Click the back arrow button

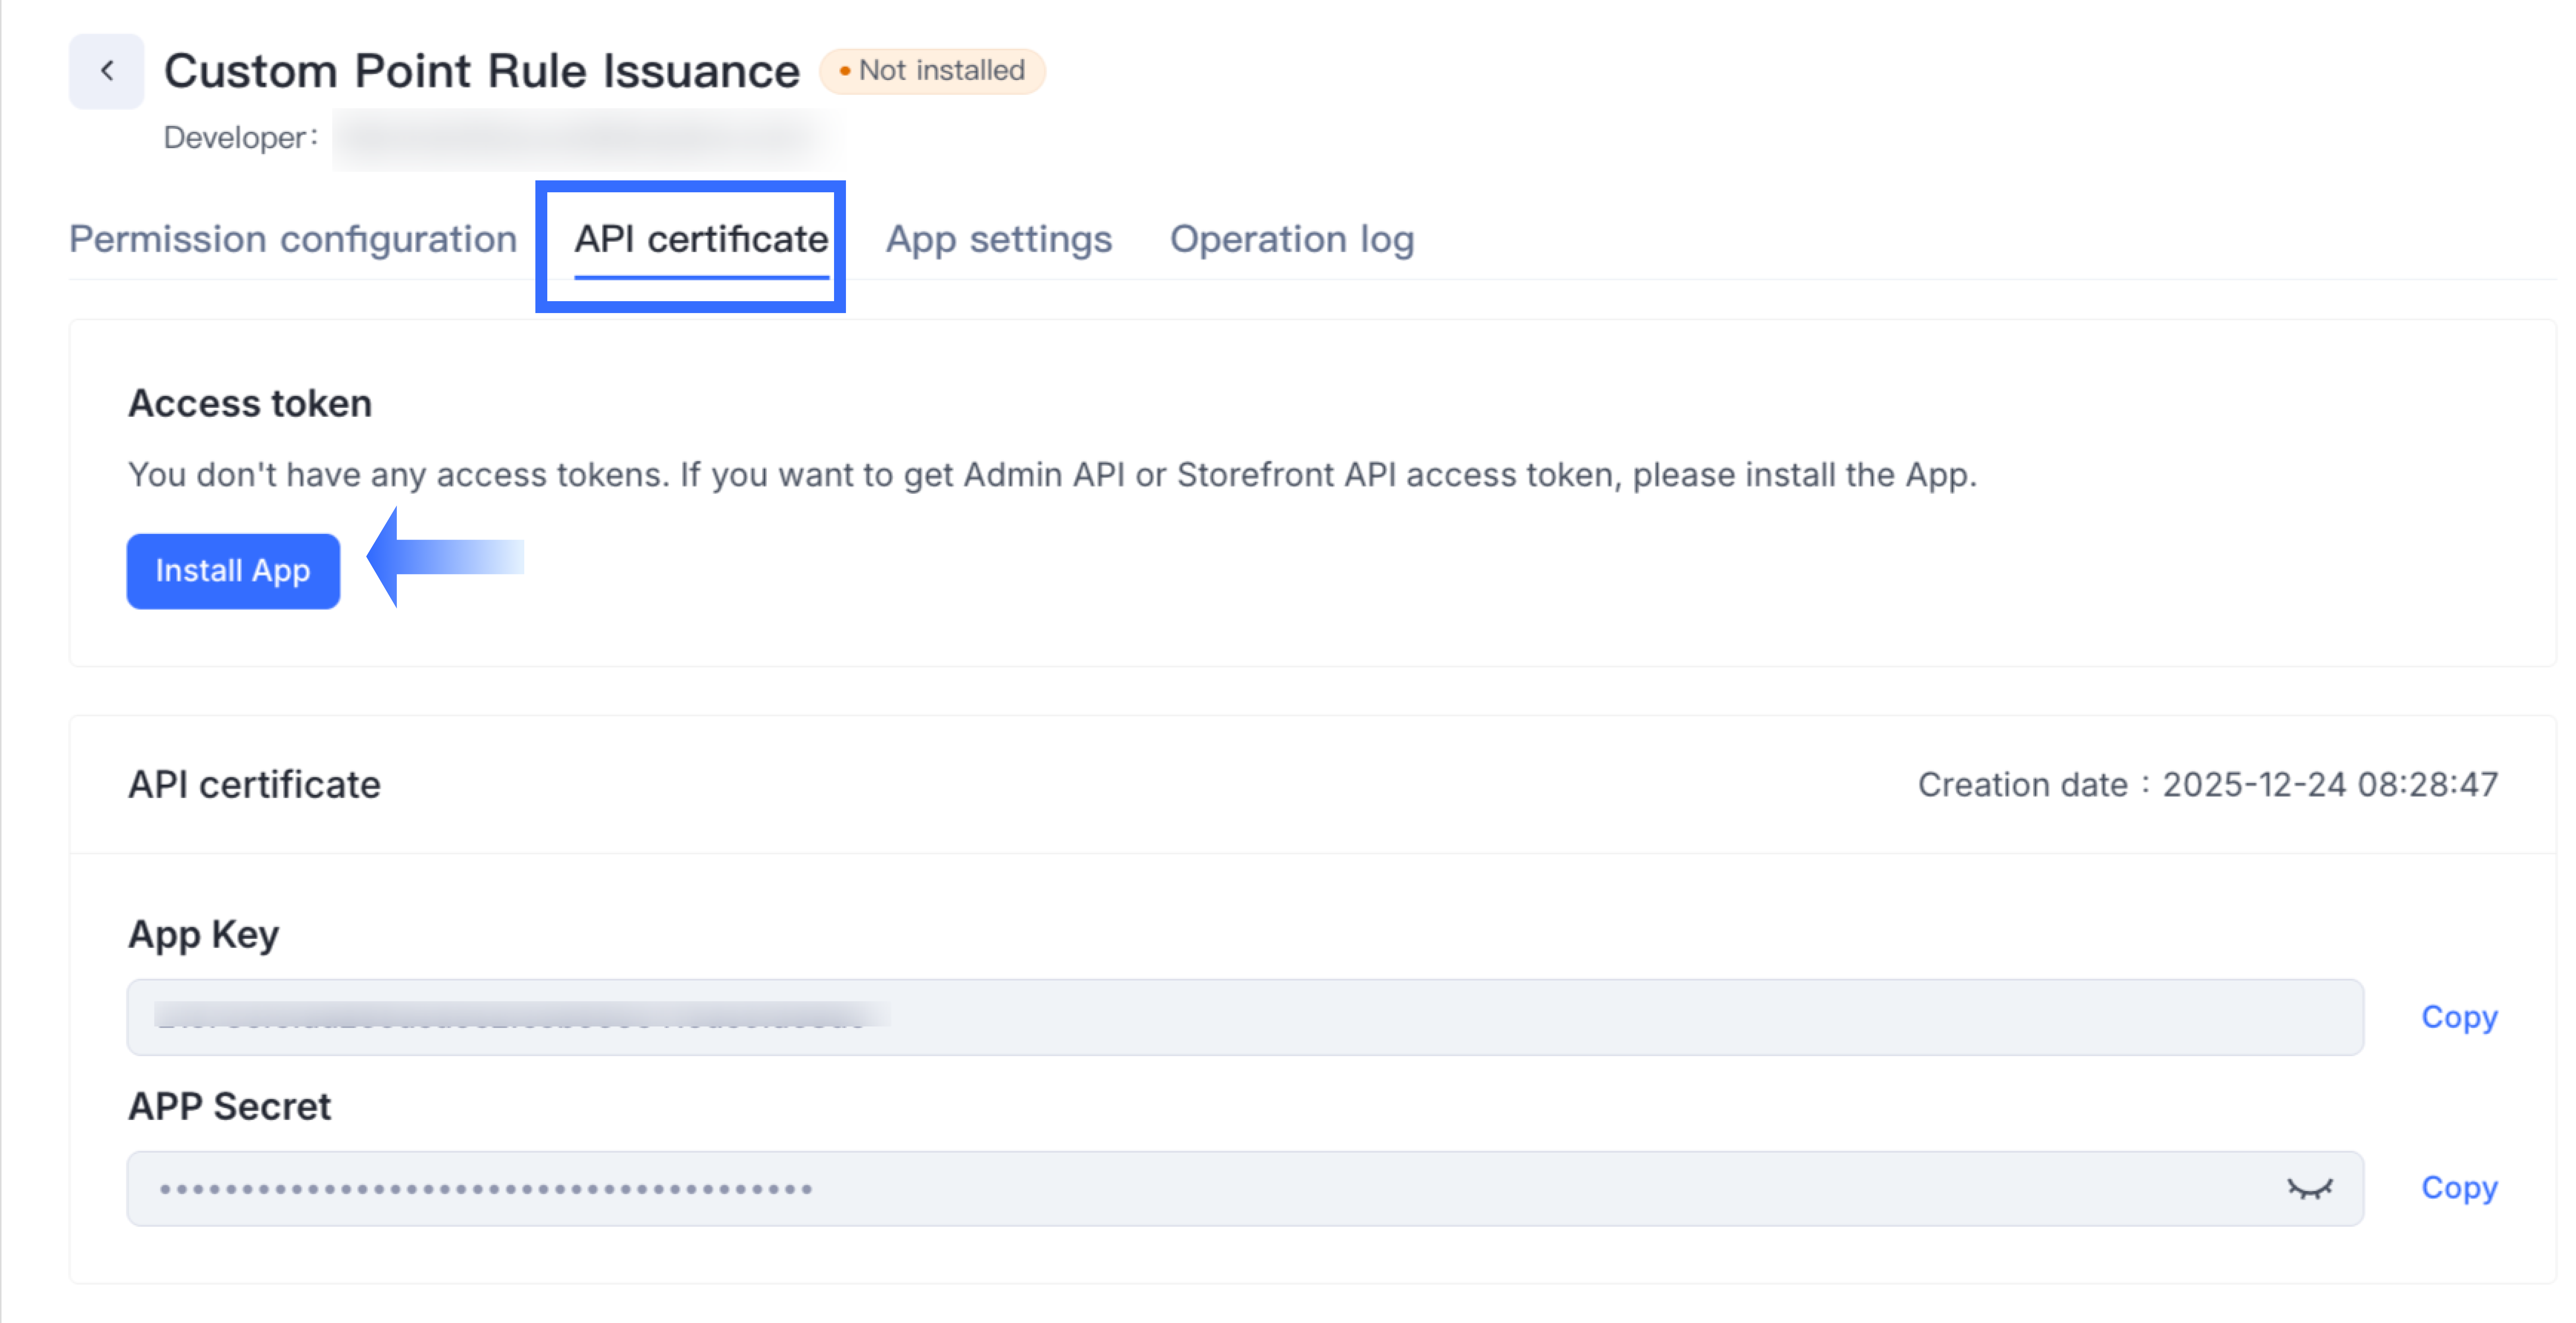click(106, 71)
